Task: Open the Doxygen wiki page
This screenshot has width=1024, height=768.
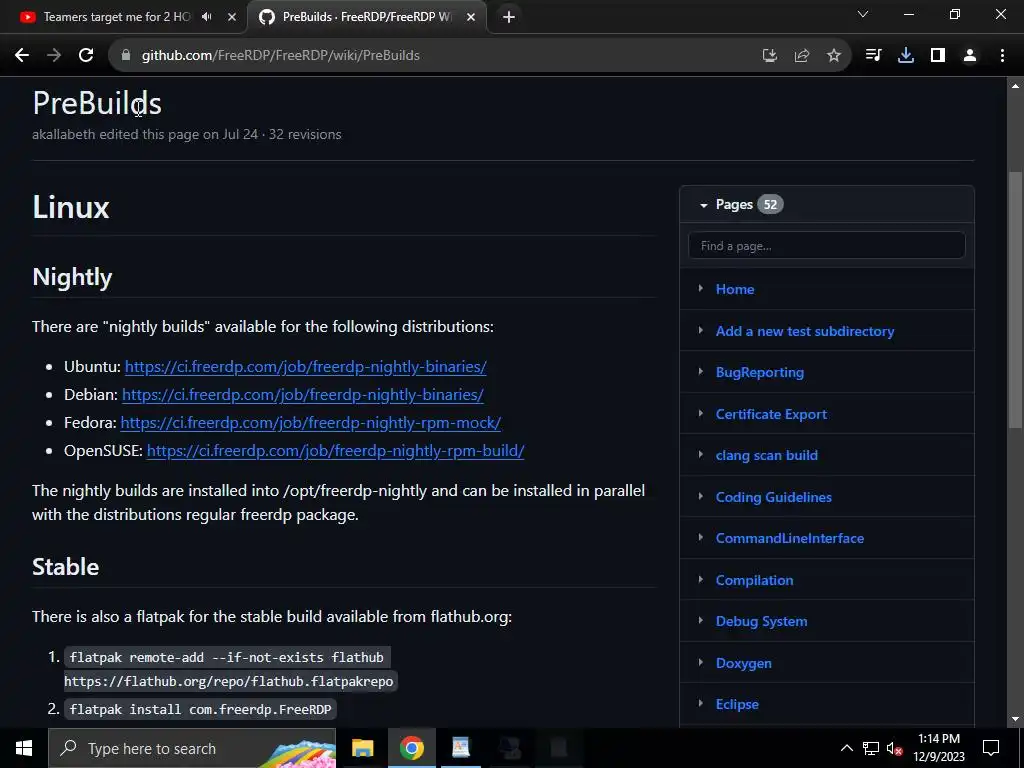Action: [x=743, y=663]
